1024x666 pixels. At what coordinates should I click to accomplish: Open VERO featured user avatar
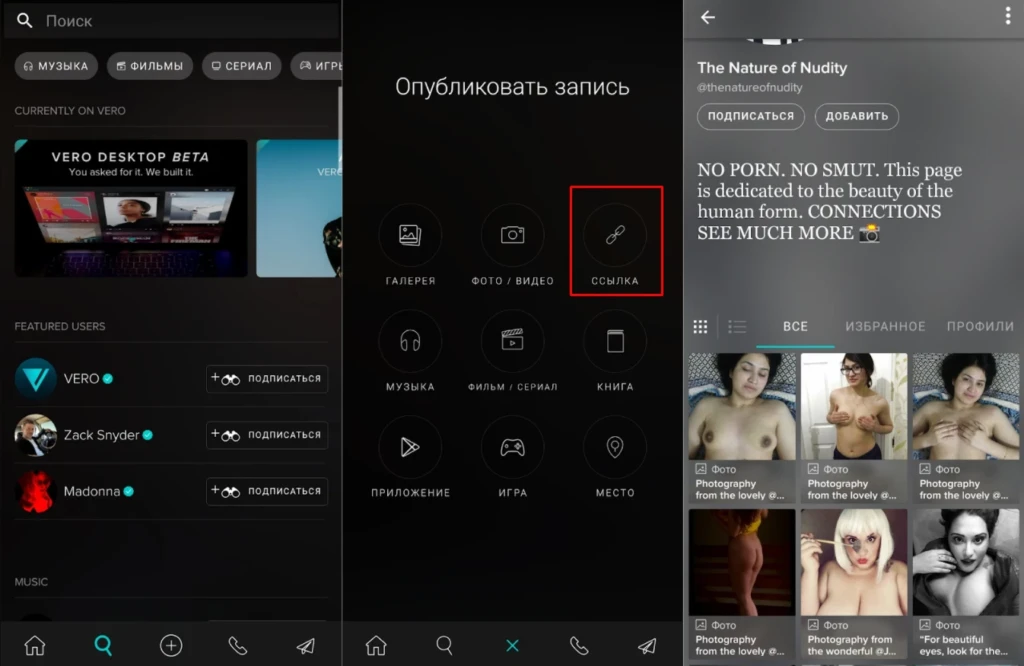pos(35,379)
